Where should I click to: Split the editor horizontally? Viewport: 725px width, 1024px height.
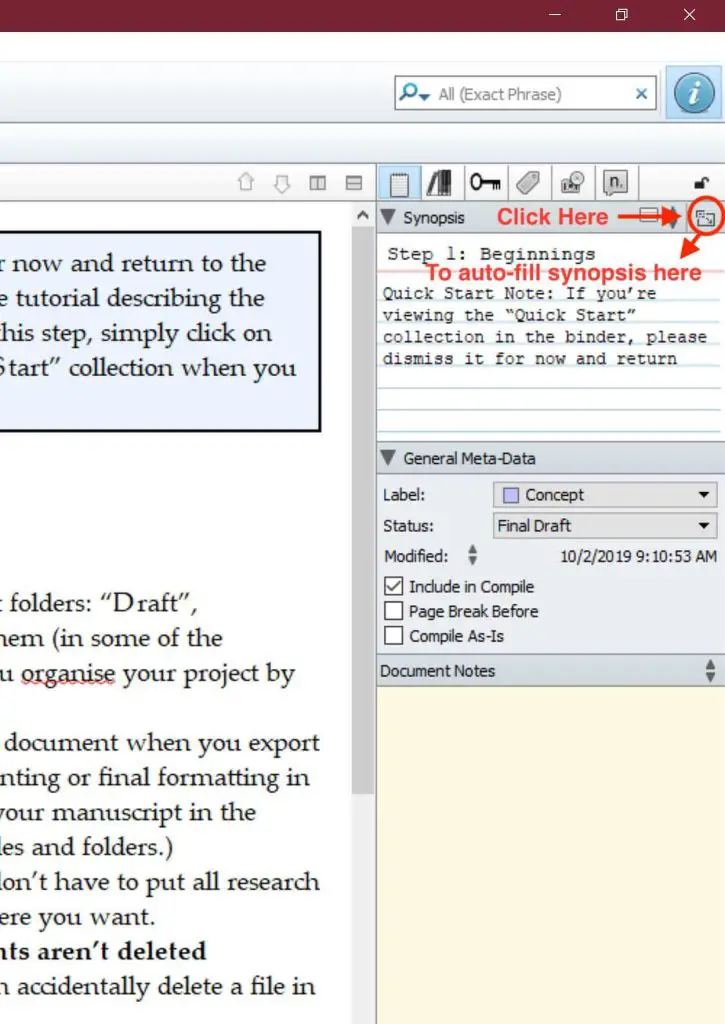tap(353, 183)
